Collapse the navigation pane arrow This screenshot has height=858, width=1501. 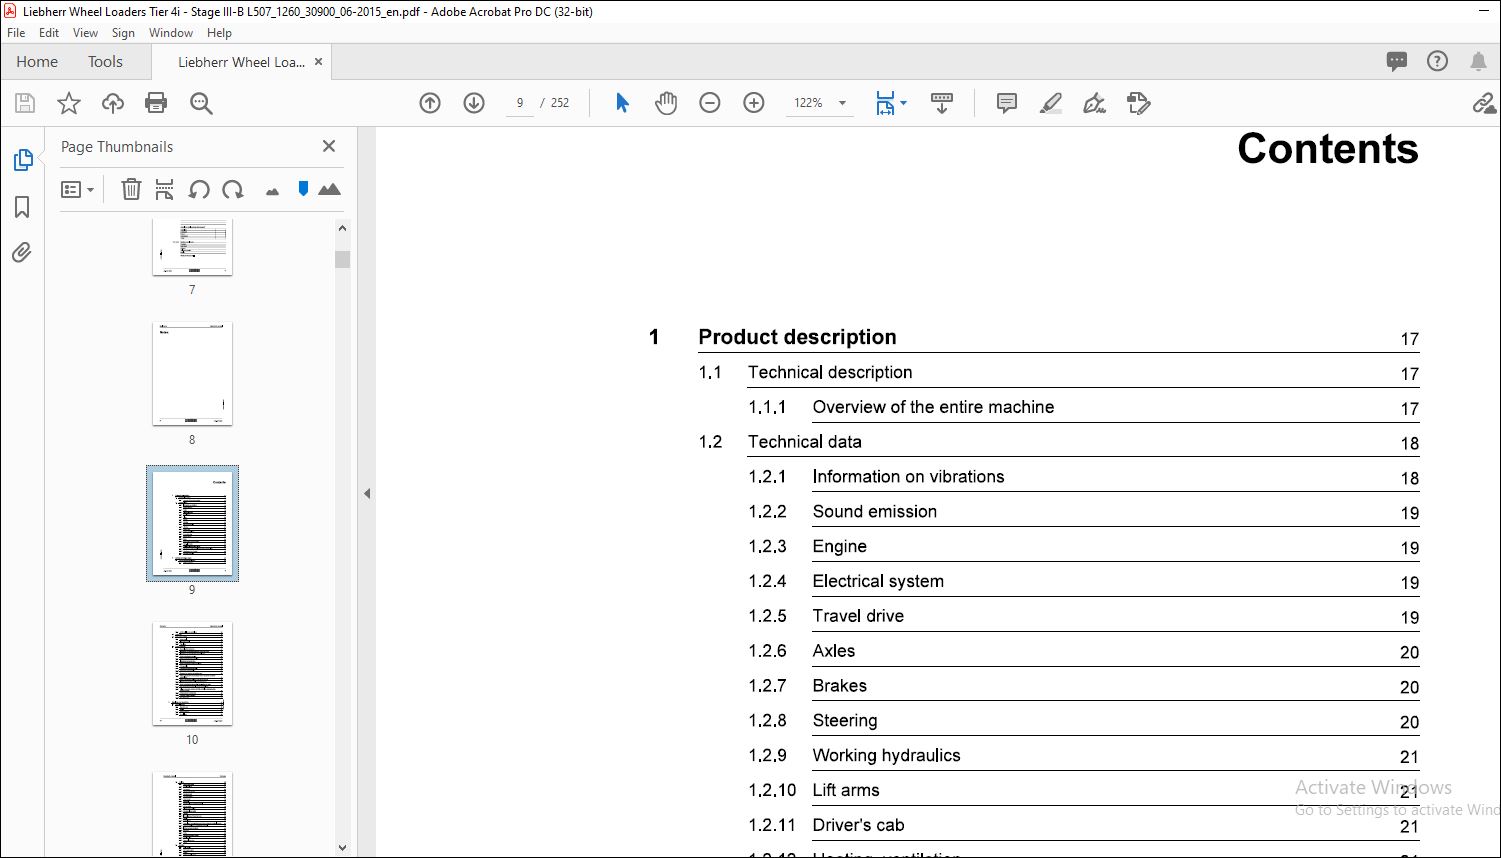tap(367, 493)
